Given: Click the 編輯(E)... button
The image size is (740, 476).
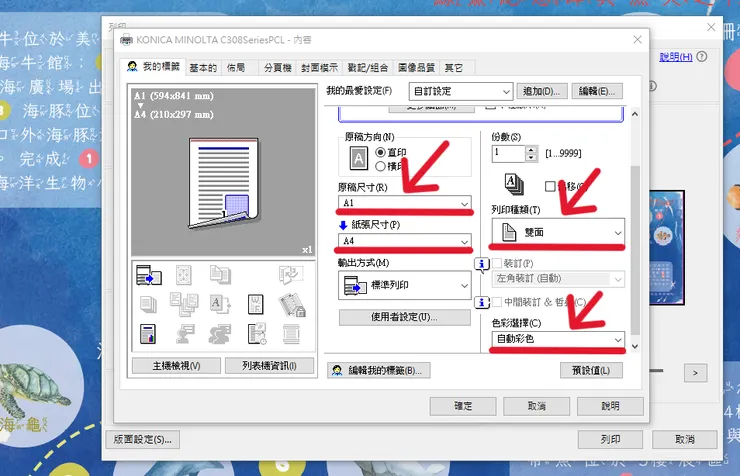Looking at the screenshot, I should coord(597,91).
